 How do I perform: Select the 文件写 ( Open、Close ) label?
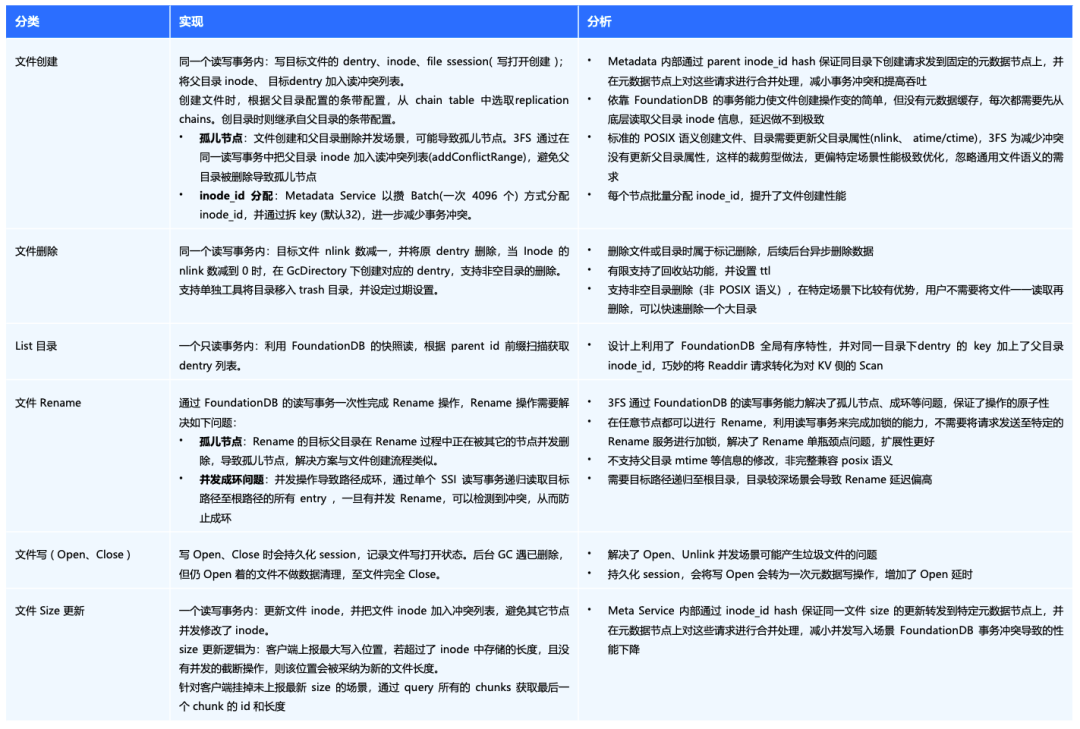pyautogui.click(x=73, y=555)
